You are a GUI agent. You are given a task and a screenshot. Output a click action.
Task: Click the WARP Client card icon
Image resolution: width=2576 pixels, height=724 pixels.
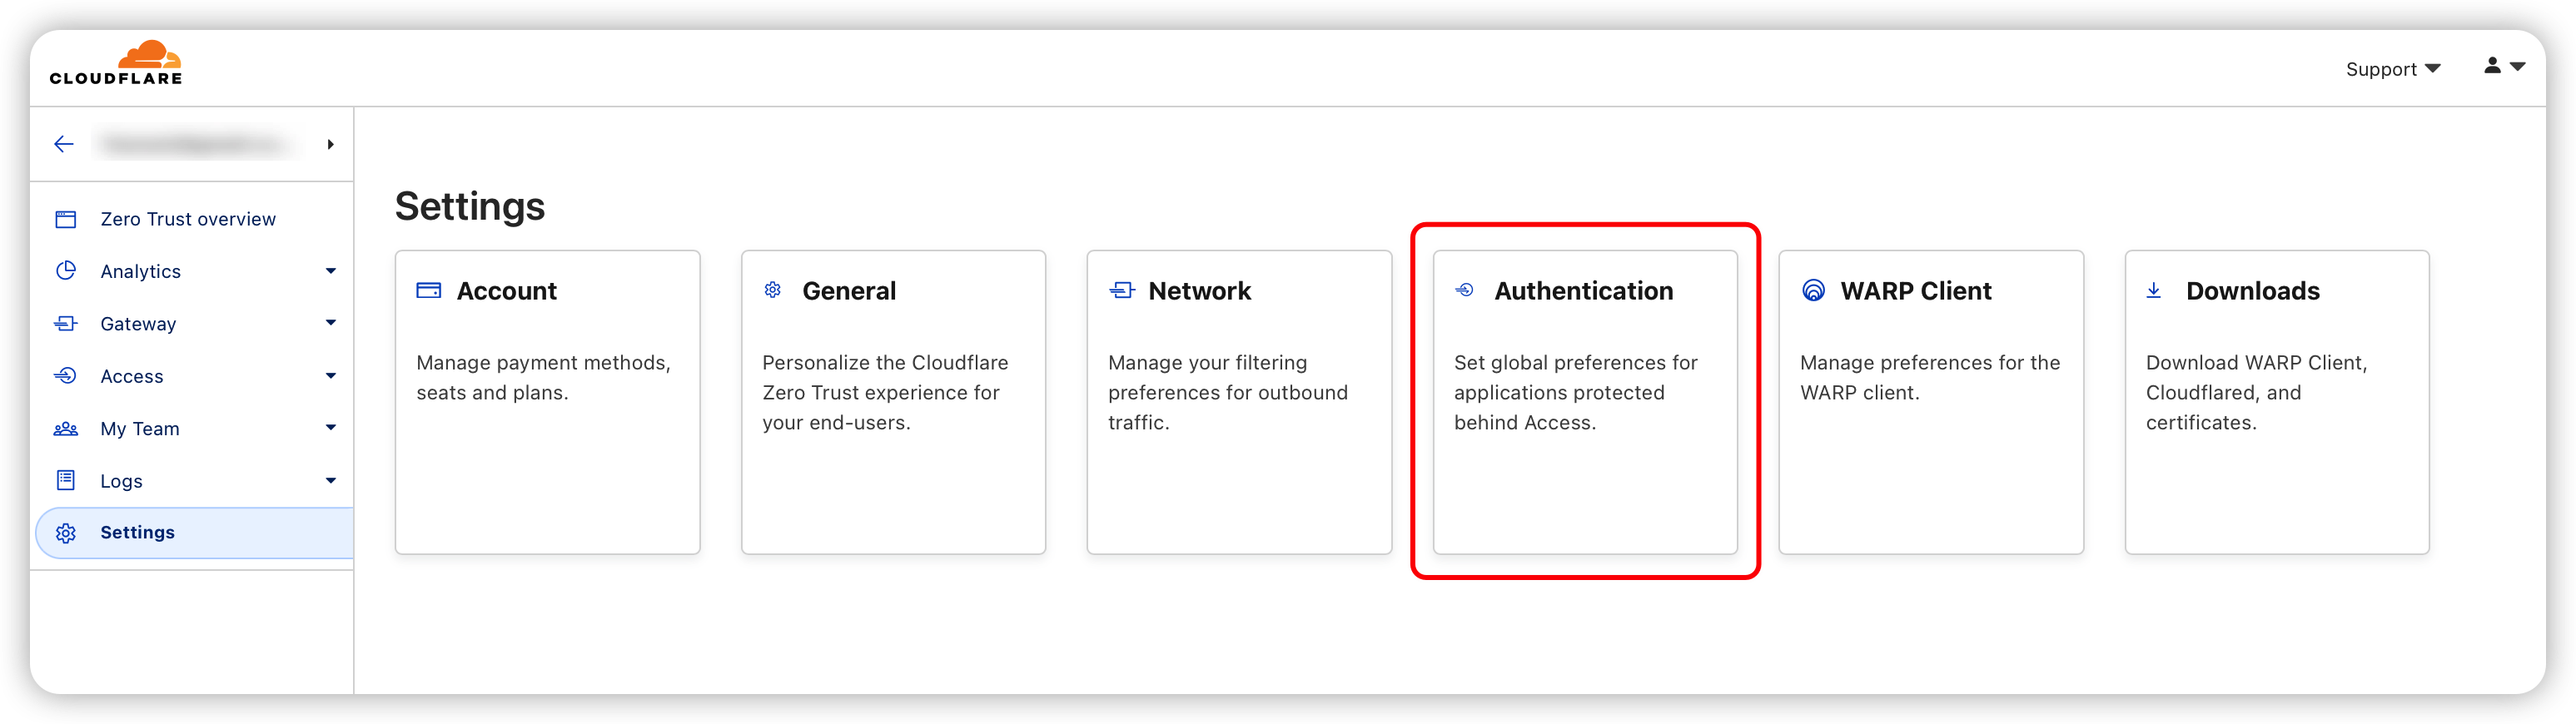pos(1812,291)
